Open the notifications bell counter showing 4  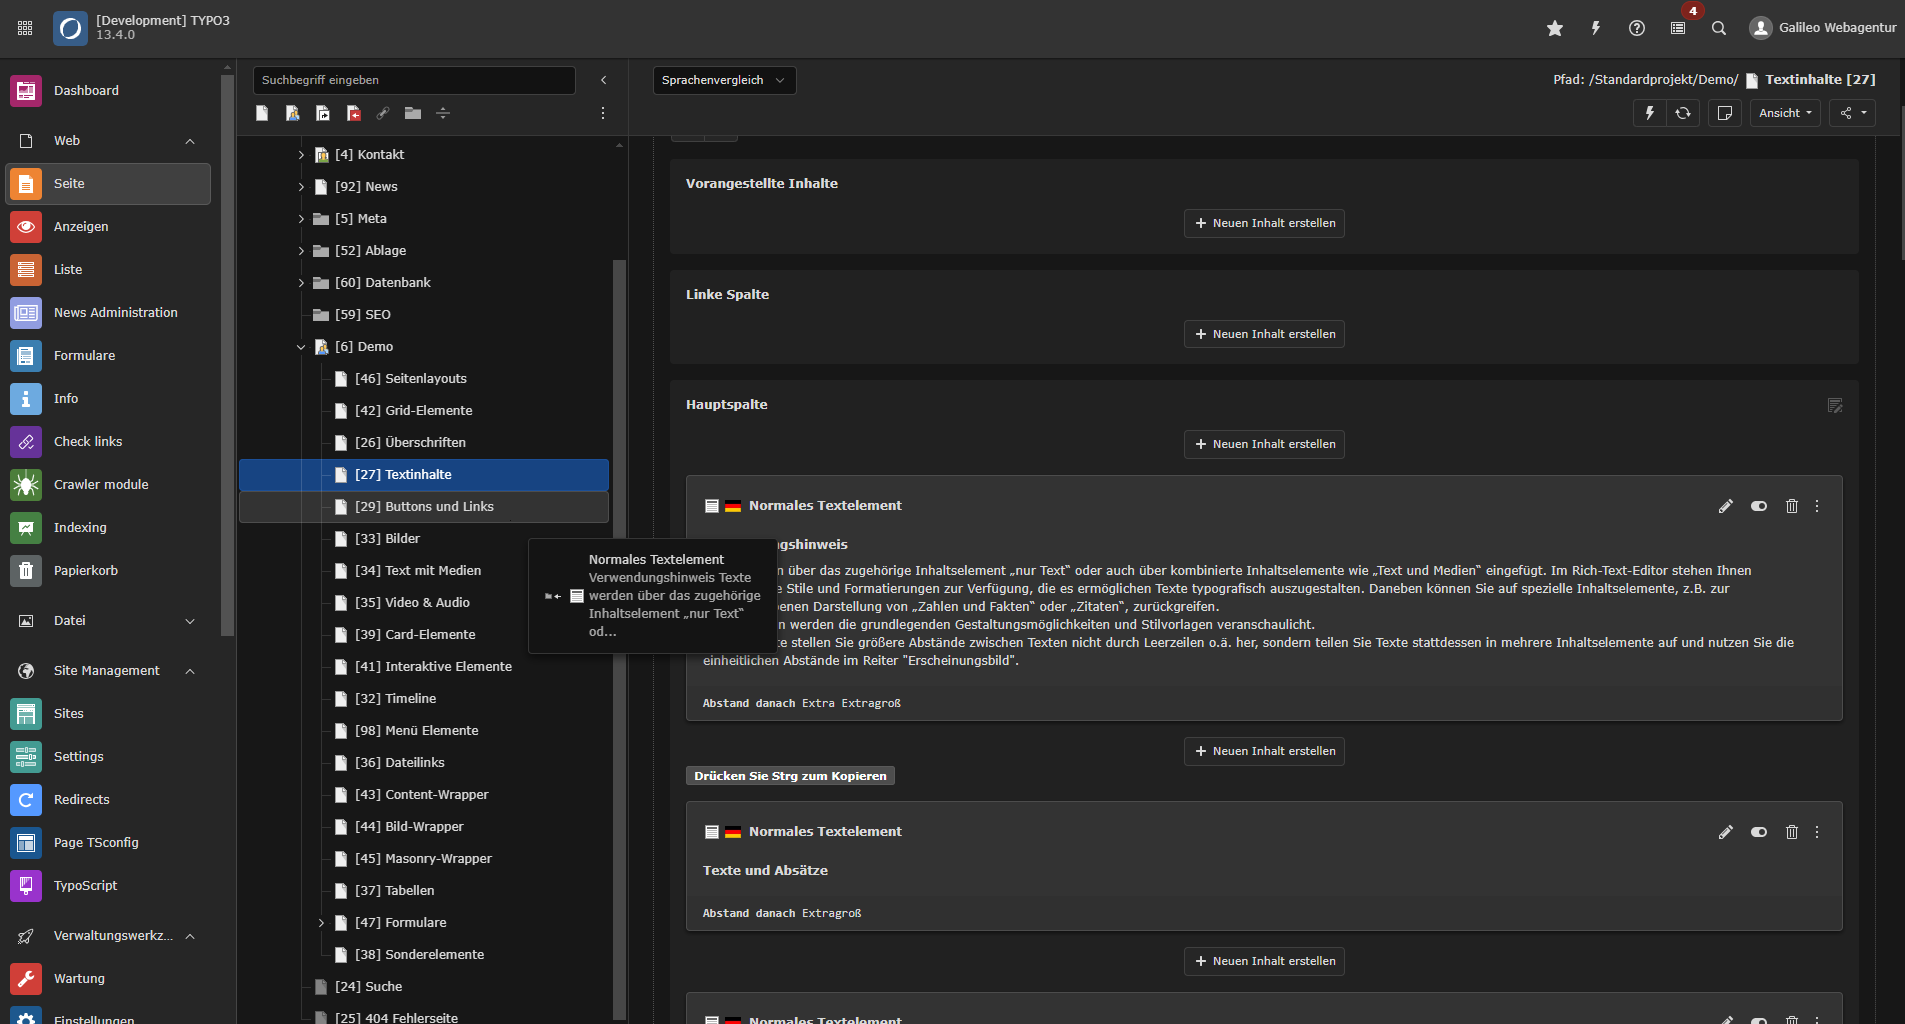1679,28
